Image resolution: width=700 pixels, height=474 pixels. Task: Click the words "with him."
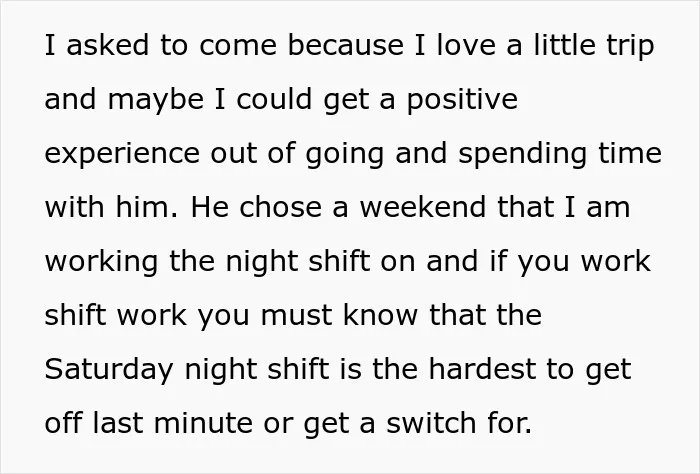pyautogui.click(x=112, y=207)
